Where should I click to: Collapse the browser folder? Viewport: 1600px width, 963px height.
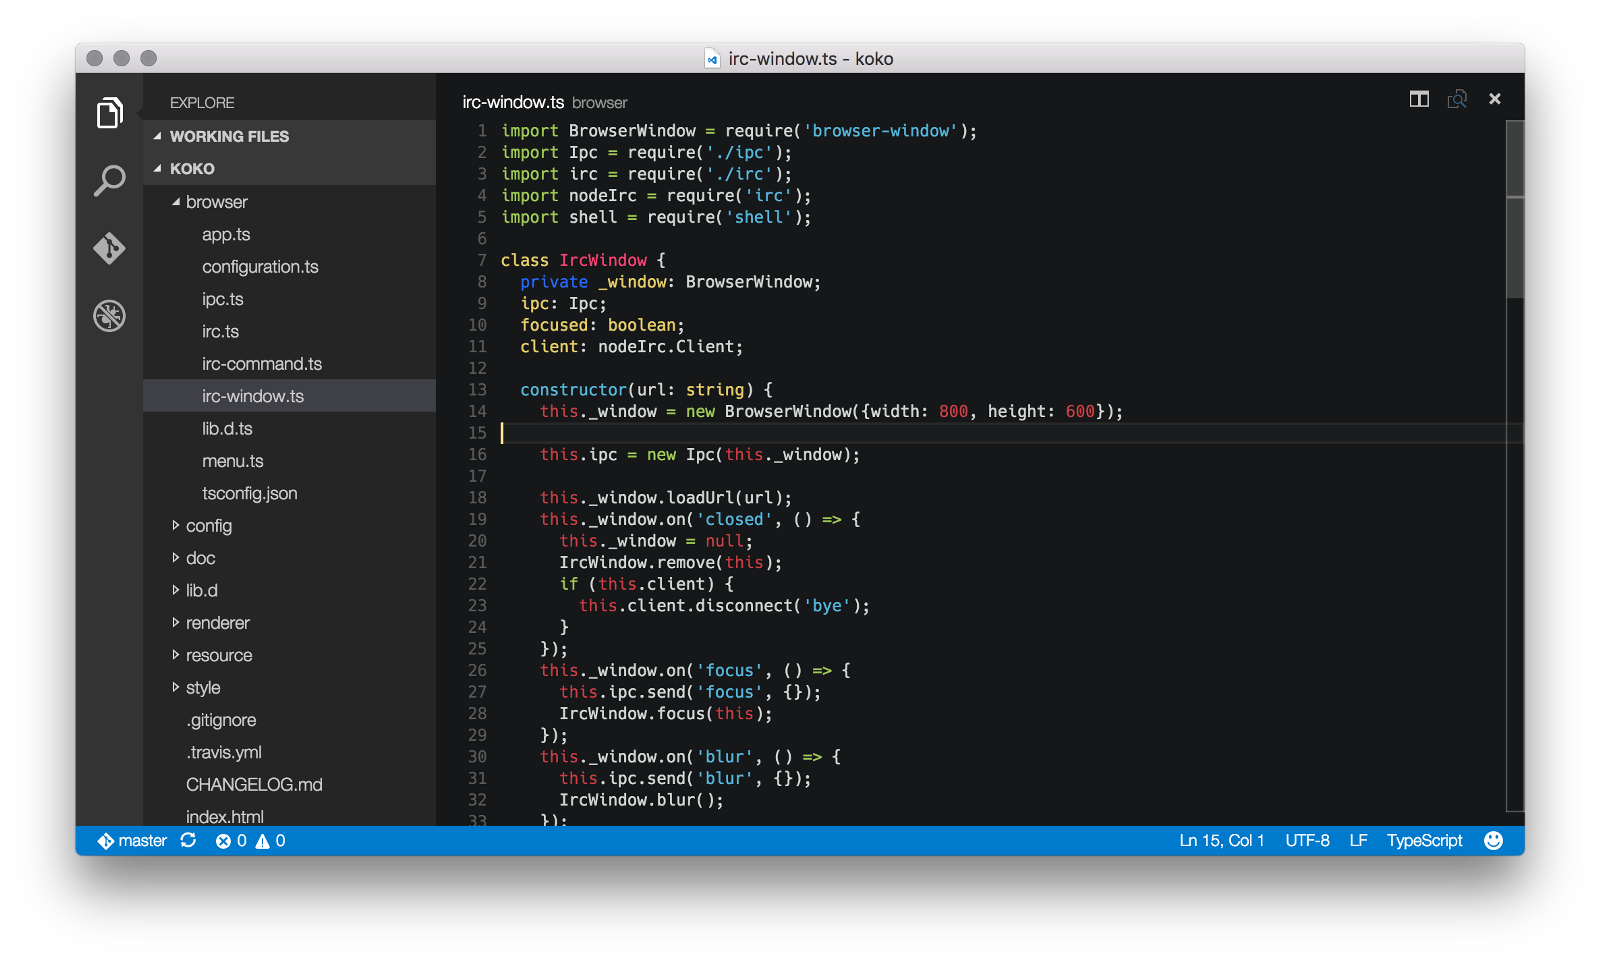pos(176,202)
